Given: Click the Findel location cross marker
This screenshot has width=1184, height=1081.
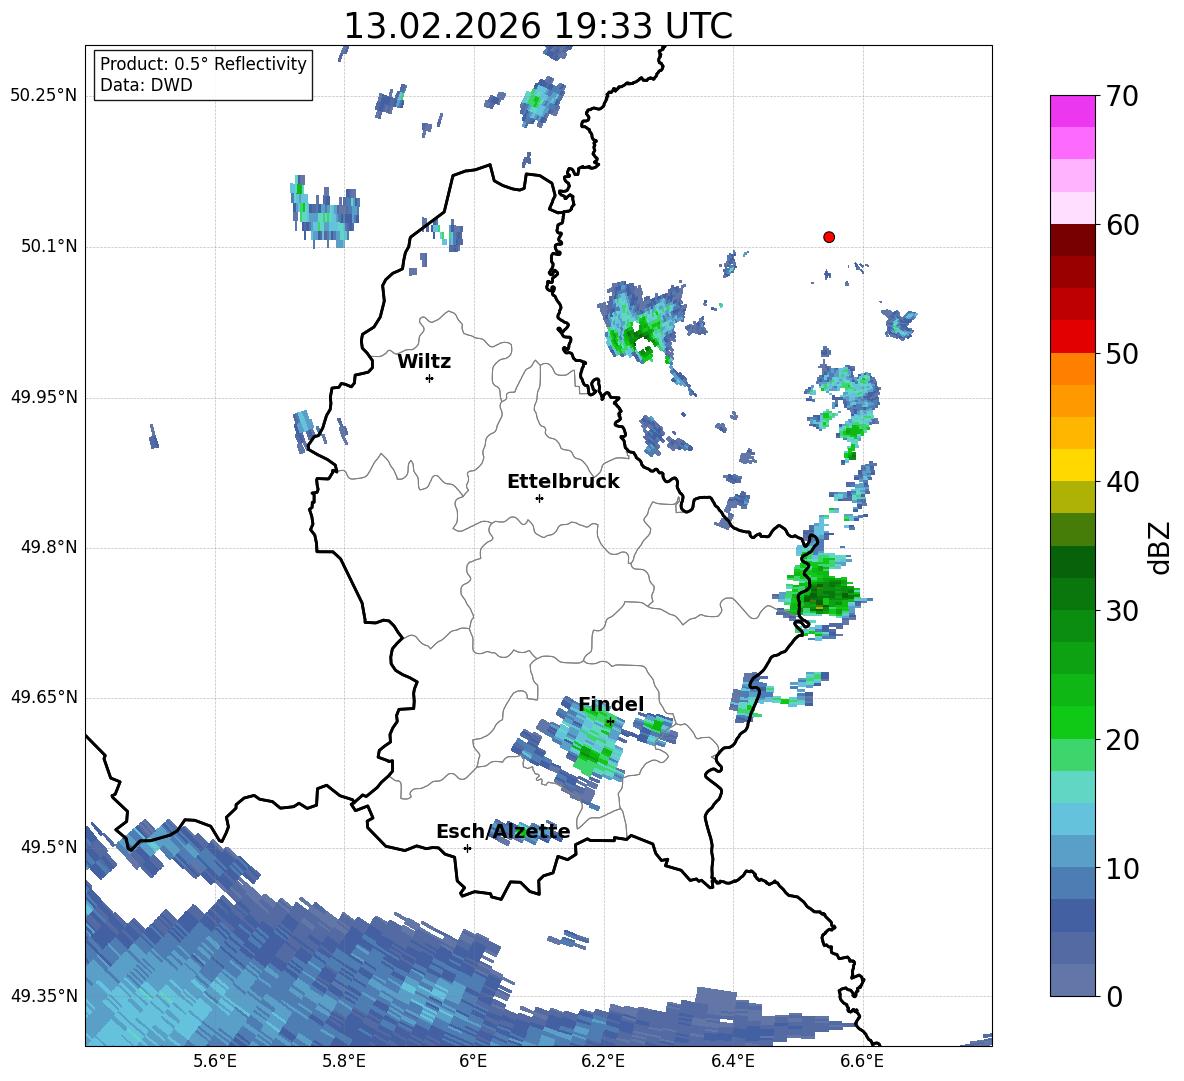Looking at the screenshot, I should (x=610, y=722).
